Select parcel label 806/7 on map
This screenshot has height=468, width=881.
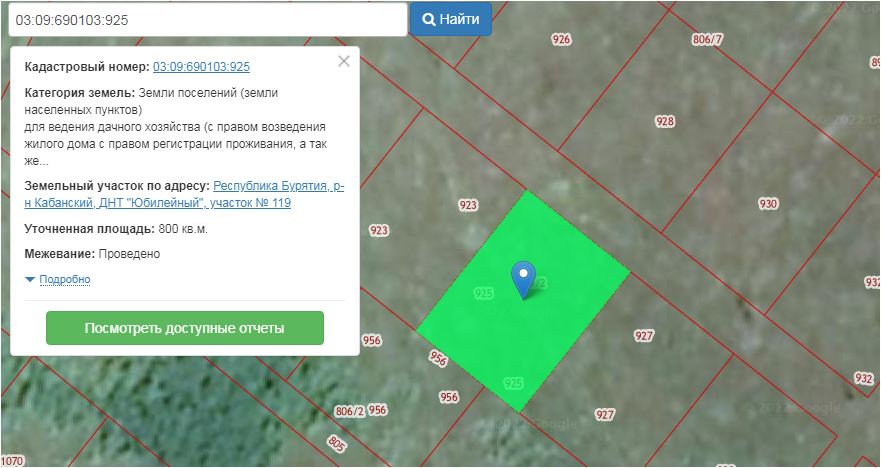[706, 40]
